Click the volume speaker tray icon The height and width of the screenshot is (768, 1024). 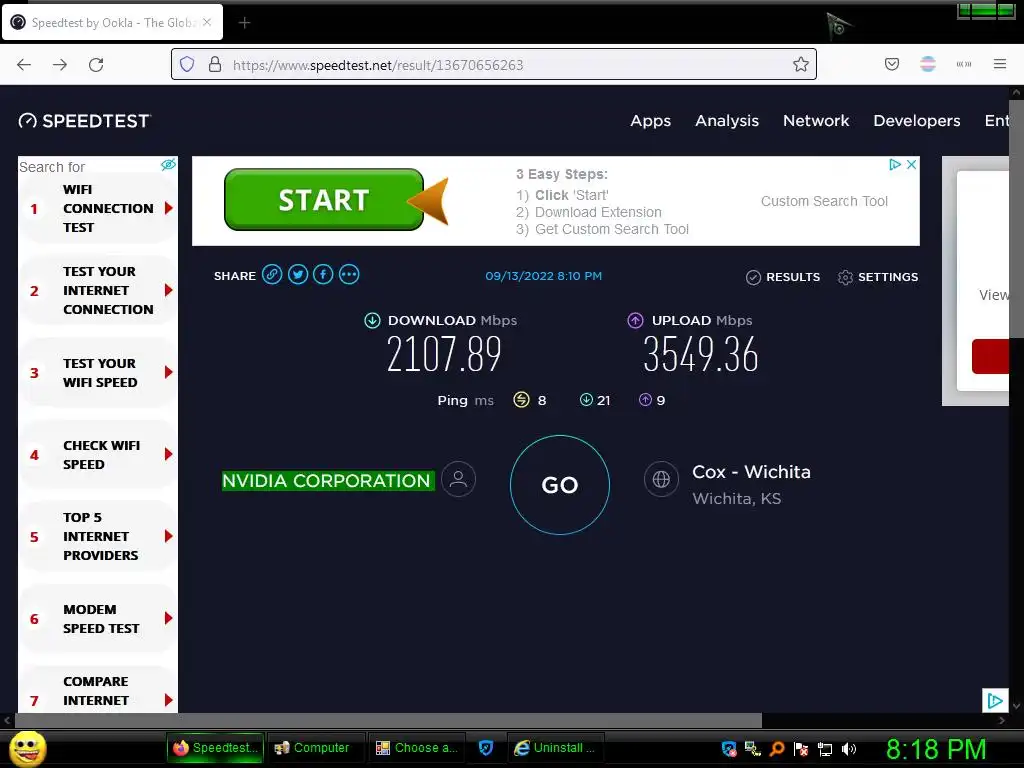[x=849, y=749]
